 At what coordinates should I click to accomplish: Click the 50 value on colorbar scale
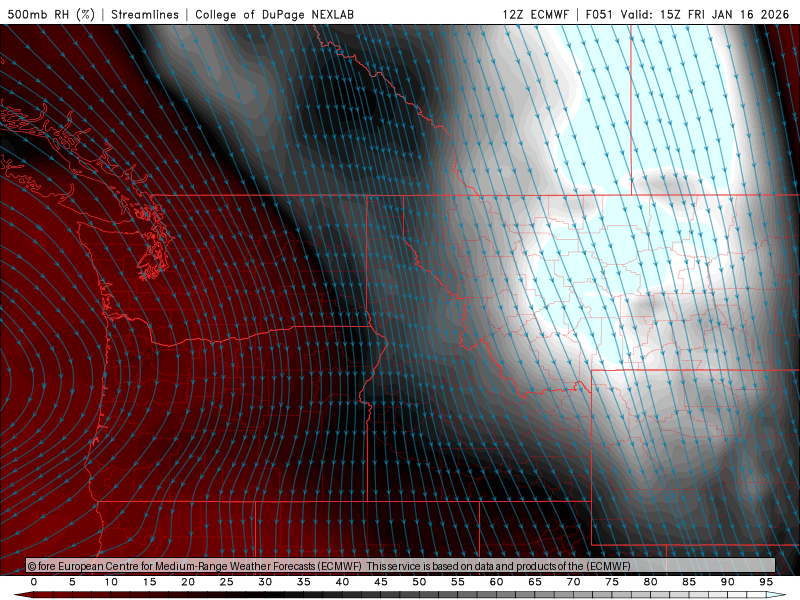pyautogui.click(x=419, y=582)
